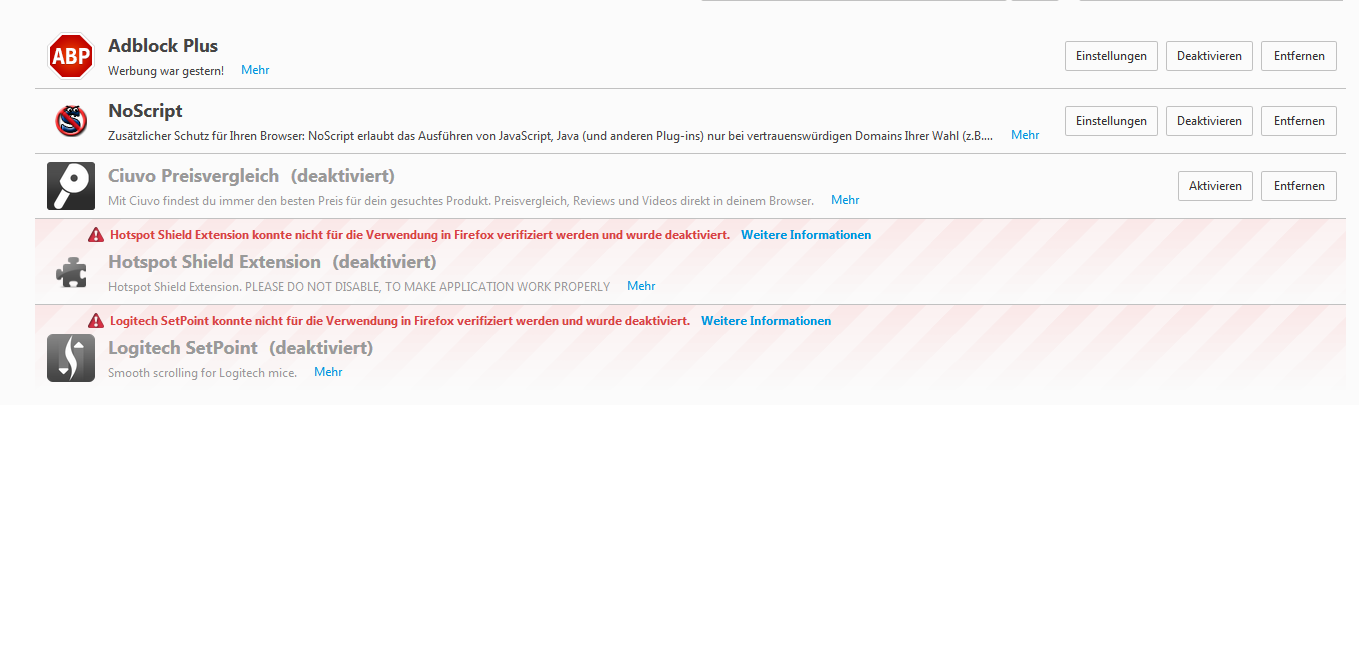This screenshot has height=662, width=1359.
Task: Aktivieren the Ciuvo Preisvergleich extension
Action: pyautogui.click(x=1215, y=186)
